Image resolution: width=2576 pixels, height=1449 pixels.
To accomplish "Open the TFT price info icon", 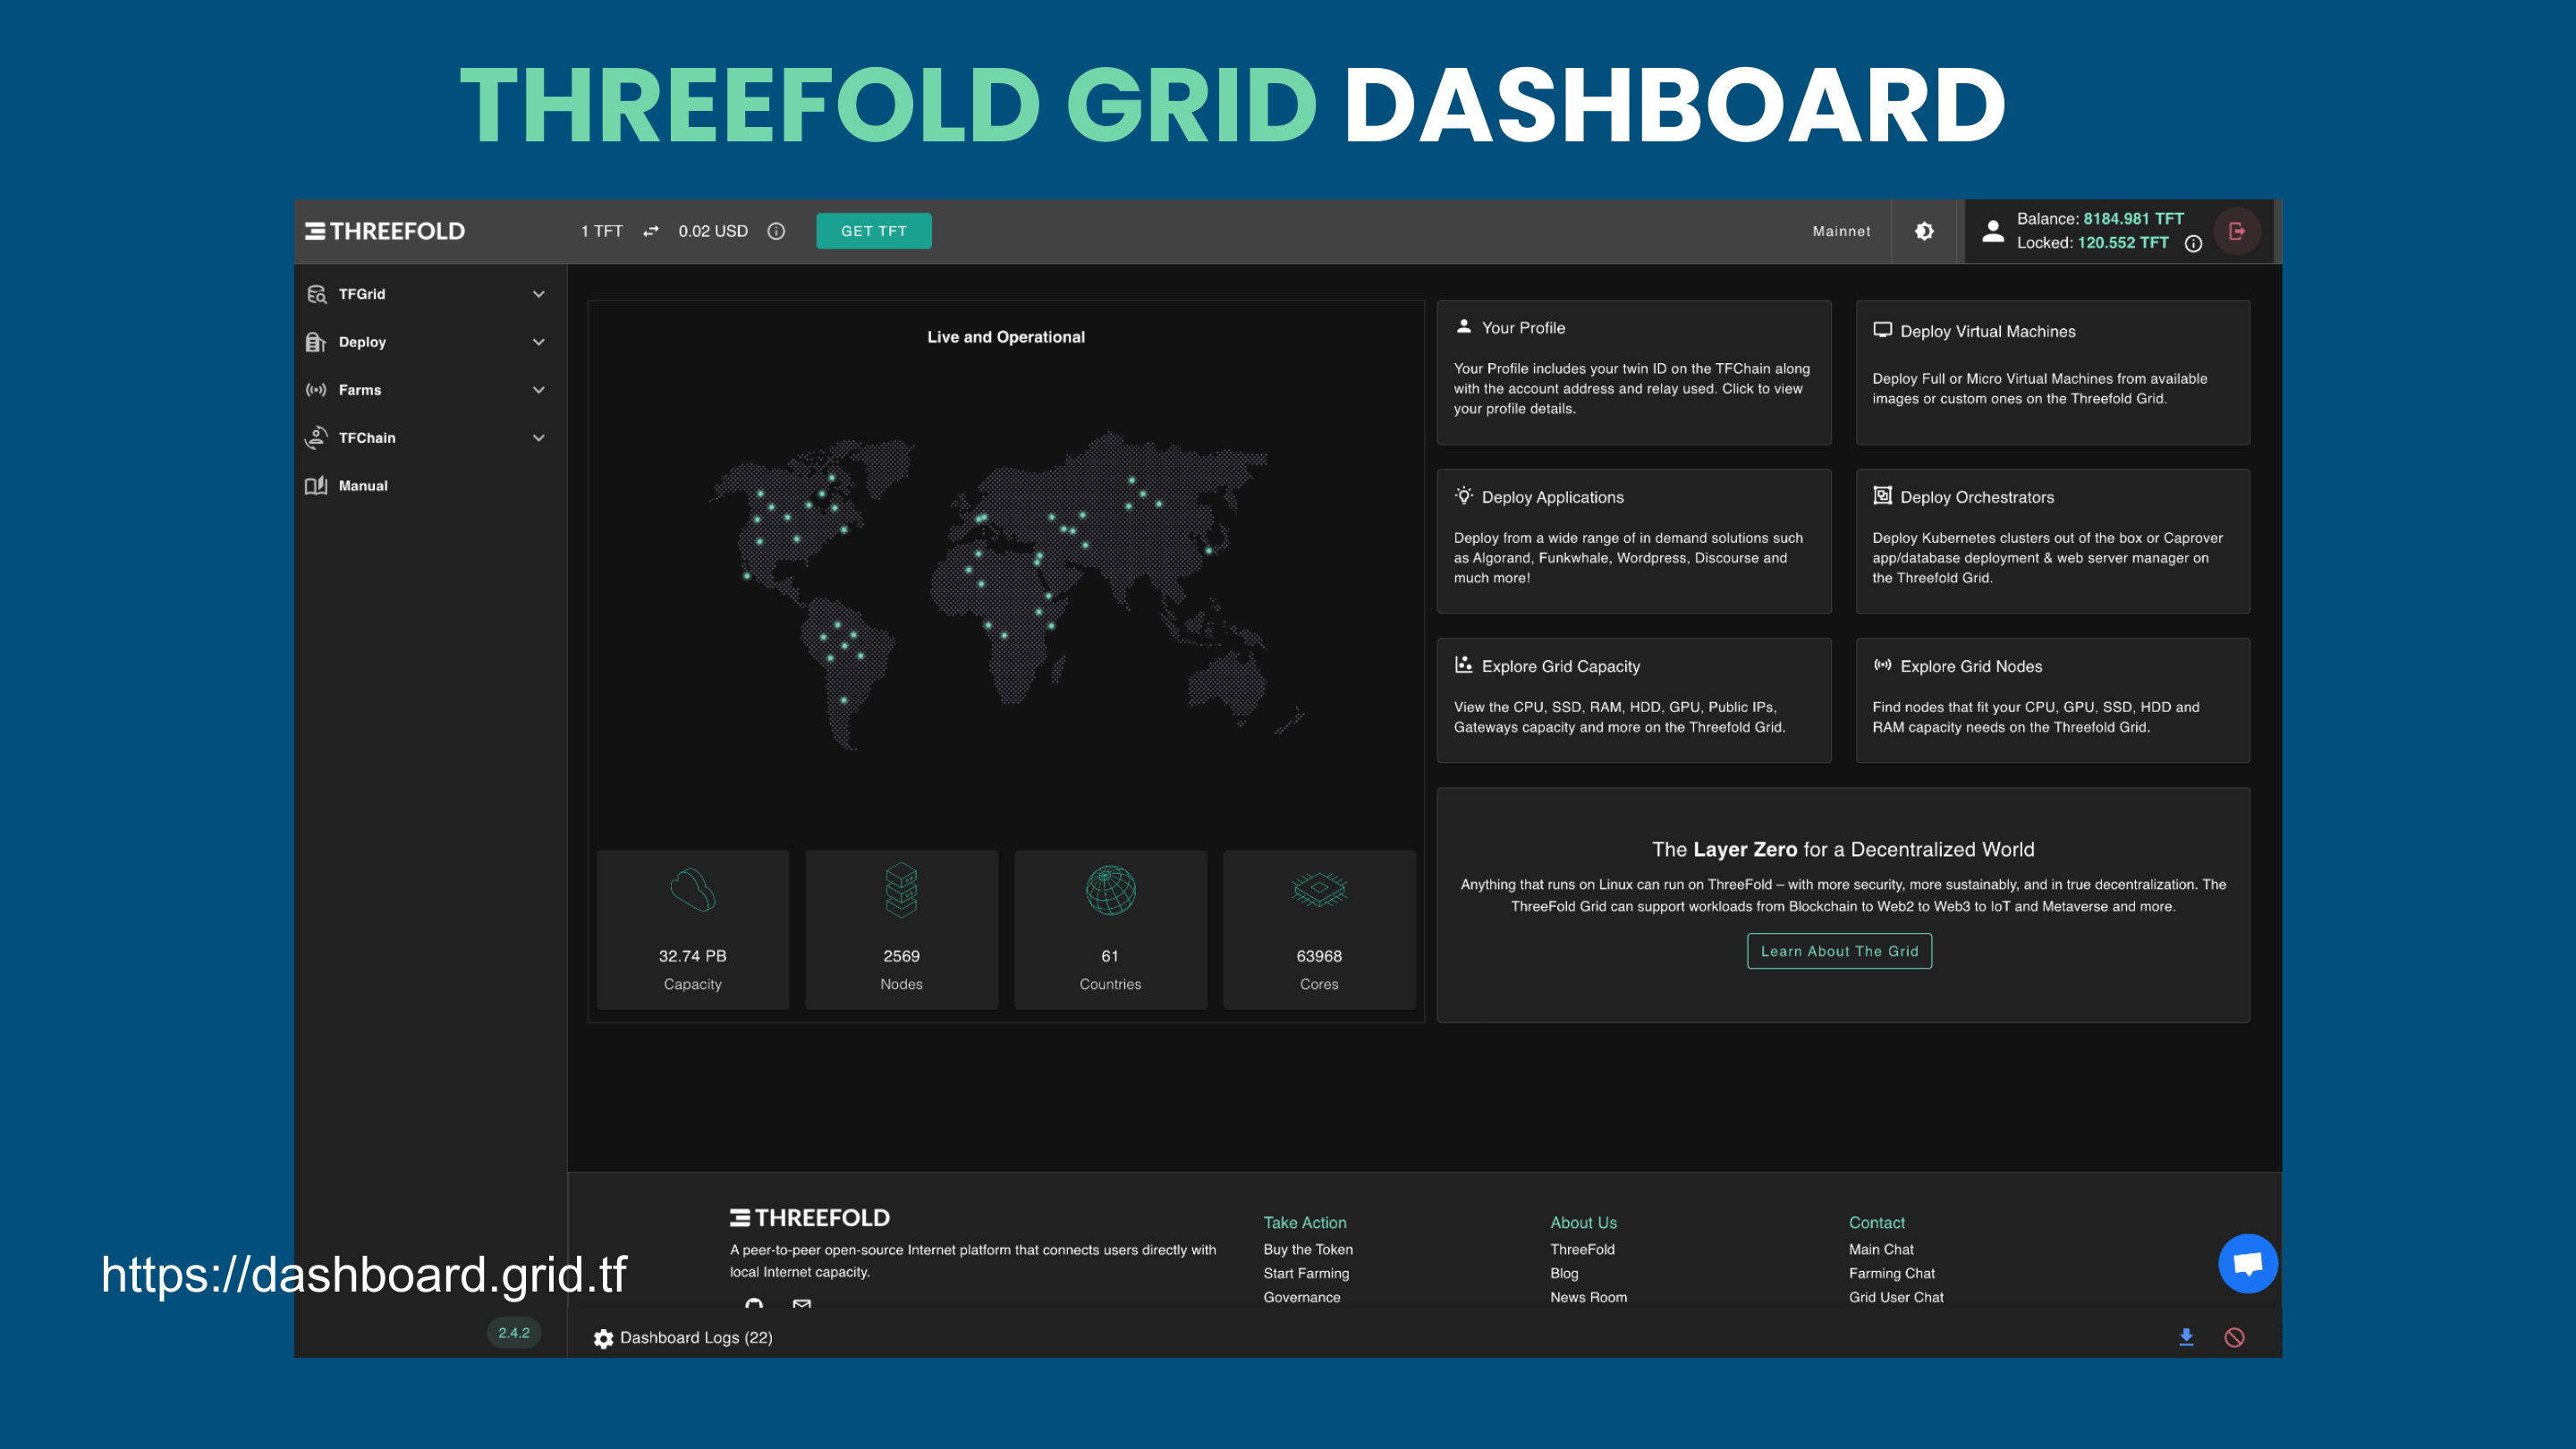I will coord(776,231).
